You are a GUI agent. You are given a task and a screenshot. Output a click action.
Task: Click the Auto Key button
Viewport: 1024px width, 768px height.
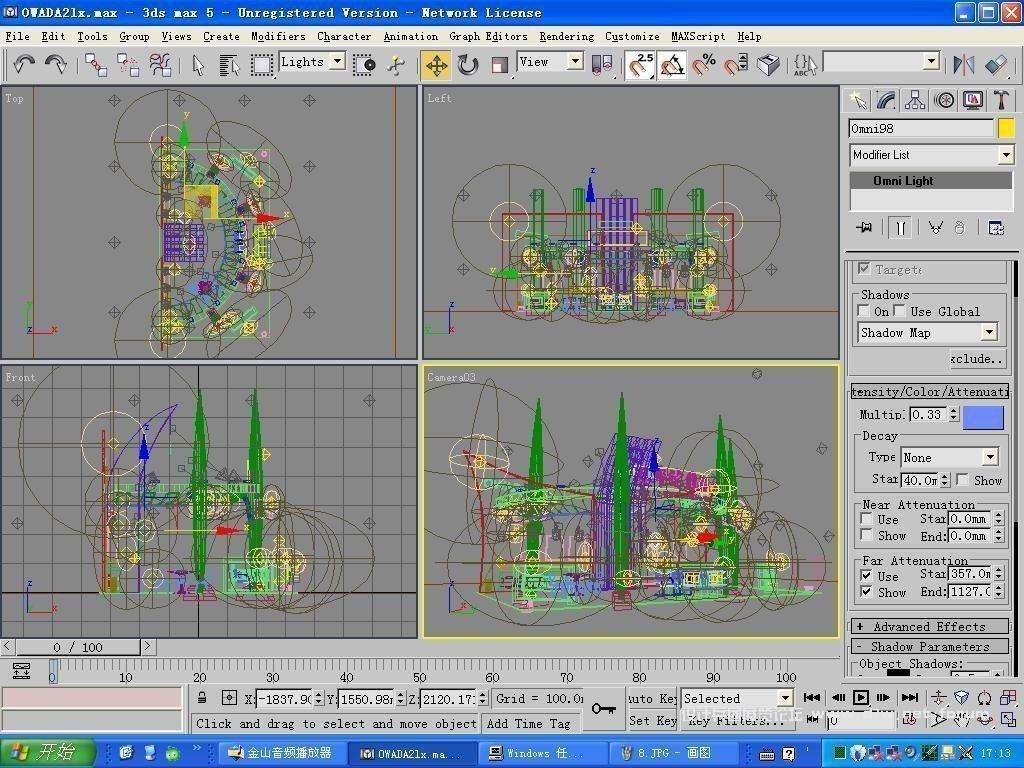click(652, 698)
